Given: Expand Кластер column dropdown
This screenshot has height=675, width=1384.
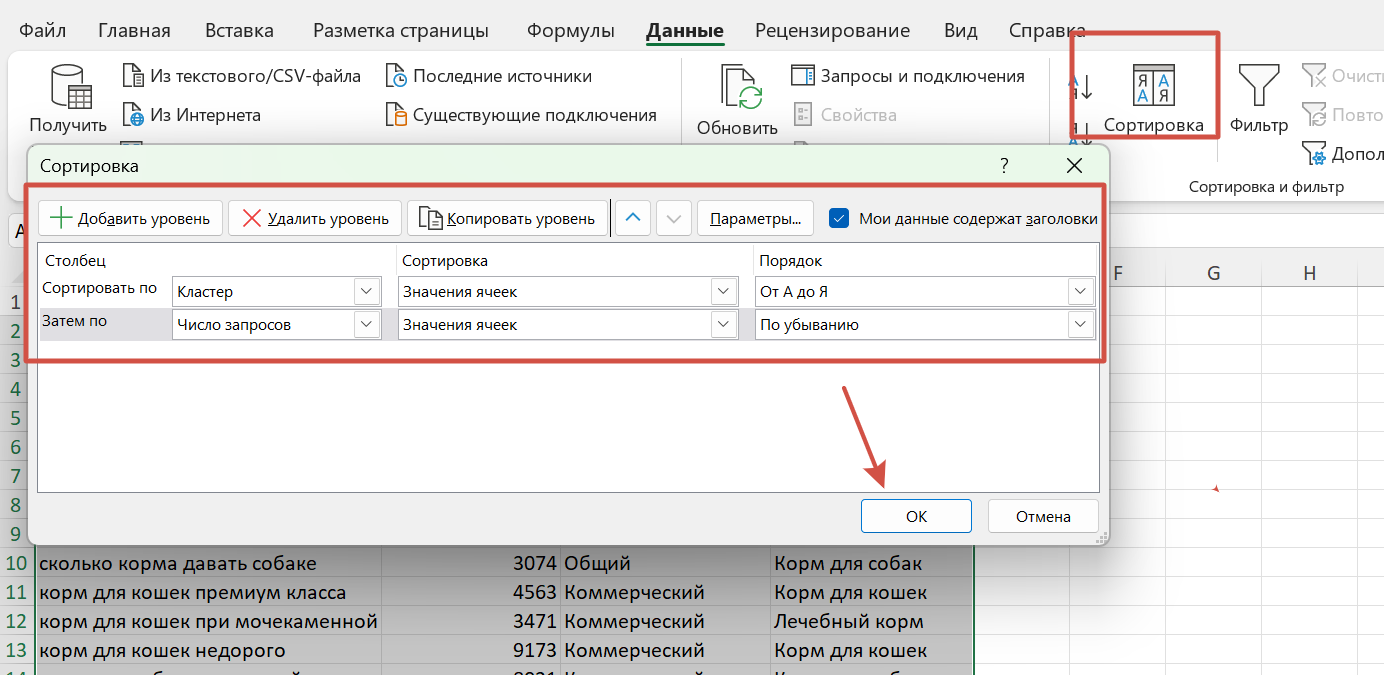Looking at the screenshot, I should (367, 292).
